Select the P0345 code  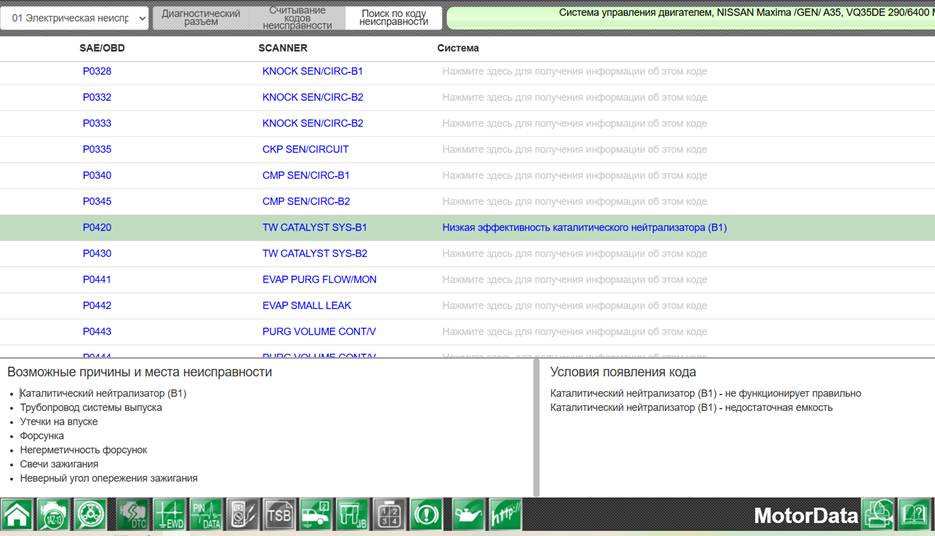97,202
